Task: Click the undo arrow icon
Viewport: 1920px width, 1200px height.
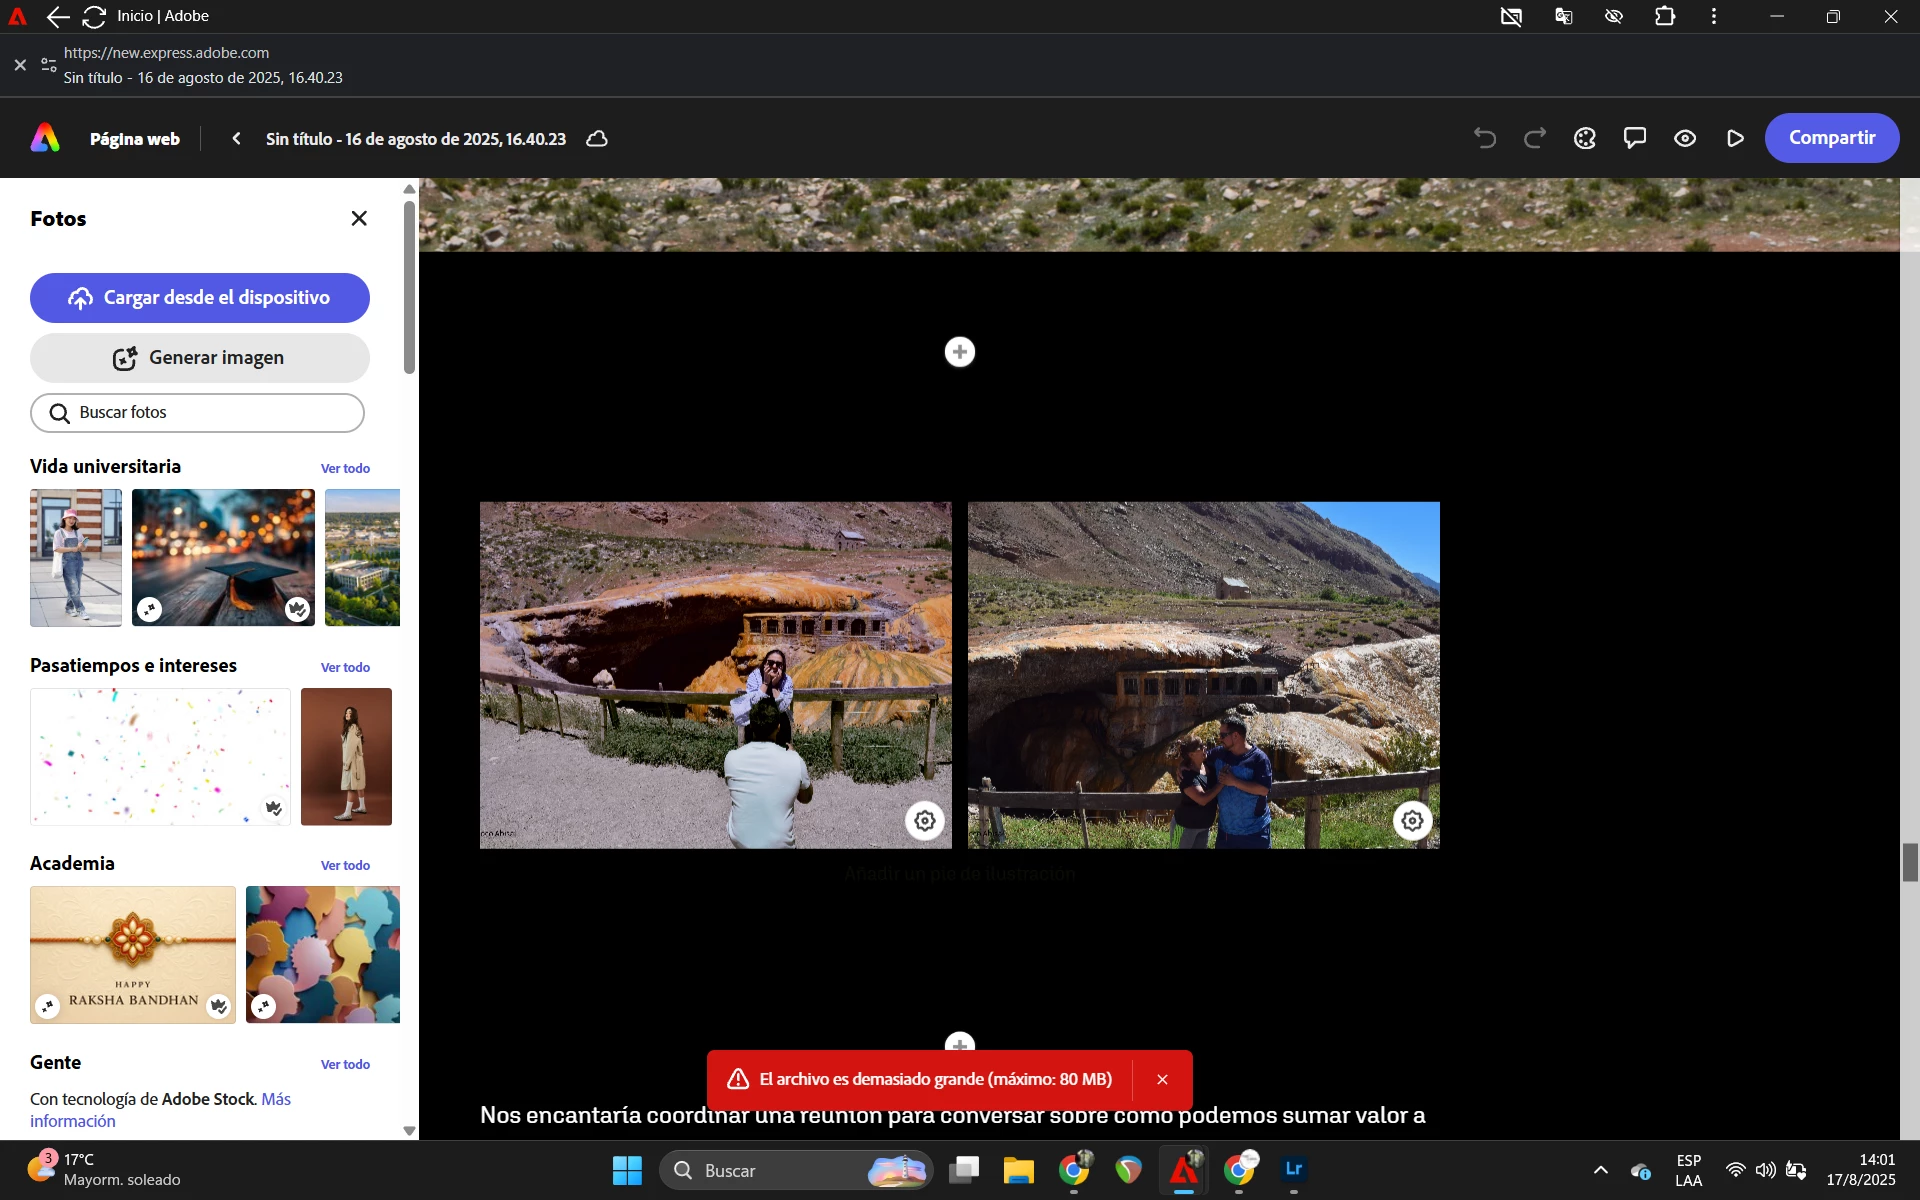Action: click(x=1485, y=138)
